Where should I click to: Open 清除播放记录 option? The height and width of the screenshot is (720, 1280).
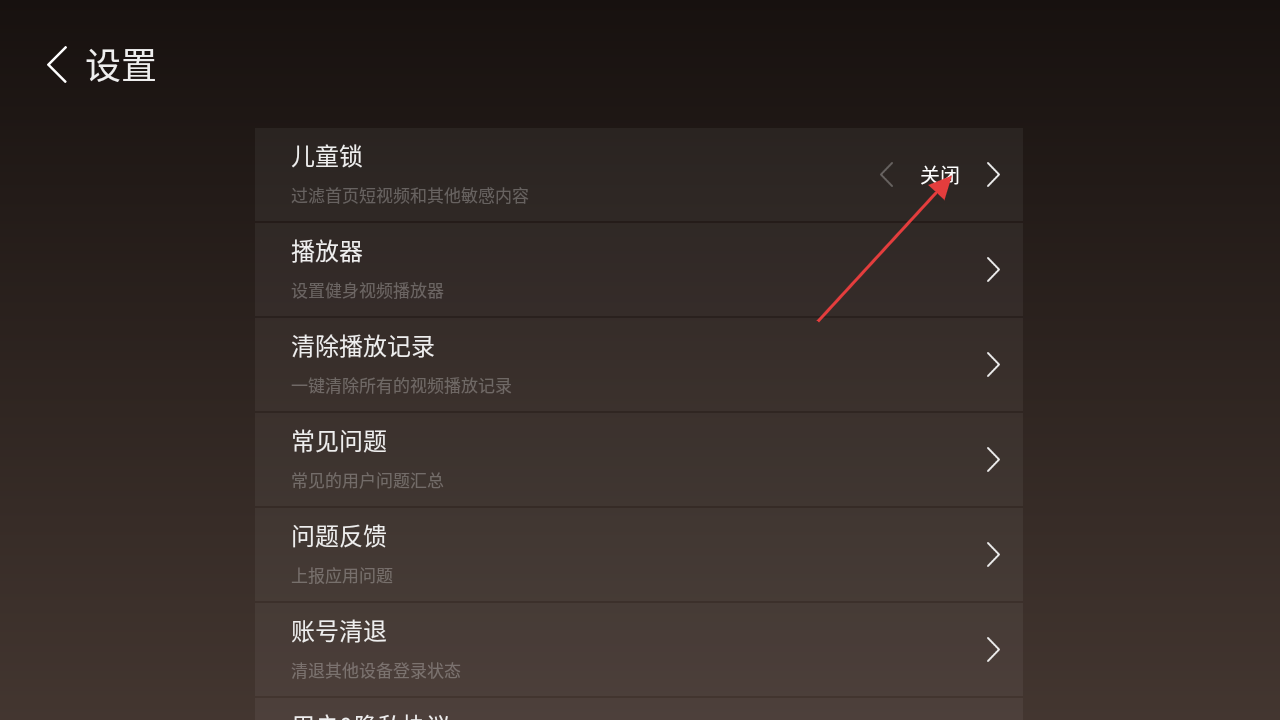click(639, 365)
